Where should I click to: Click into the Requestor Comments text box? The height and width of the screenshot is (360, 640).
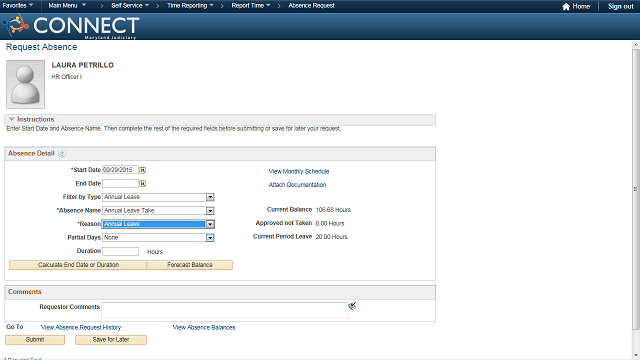pos(224,310)
